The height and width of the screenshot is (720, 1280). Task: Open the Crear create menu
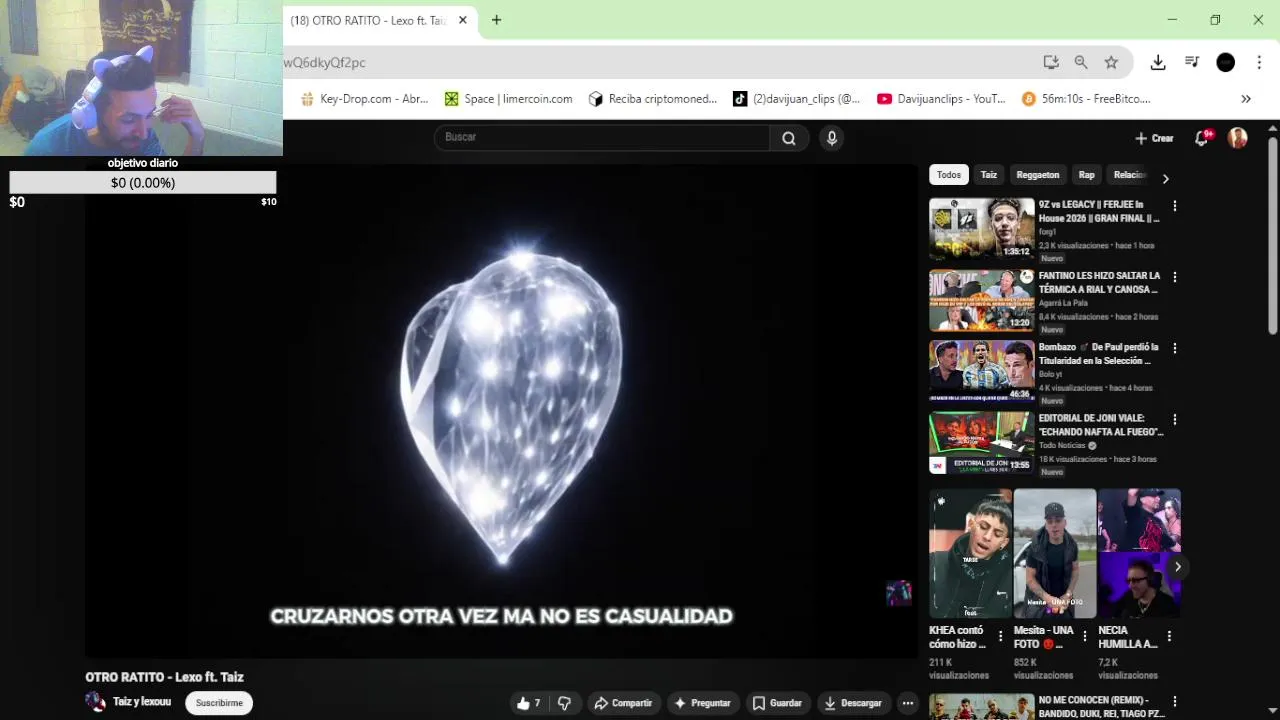1154,138
